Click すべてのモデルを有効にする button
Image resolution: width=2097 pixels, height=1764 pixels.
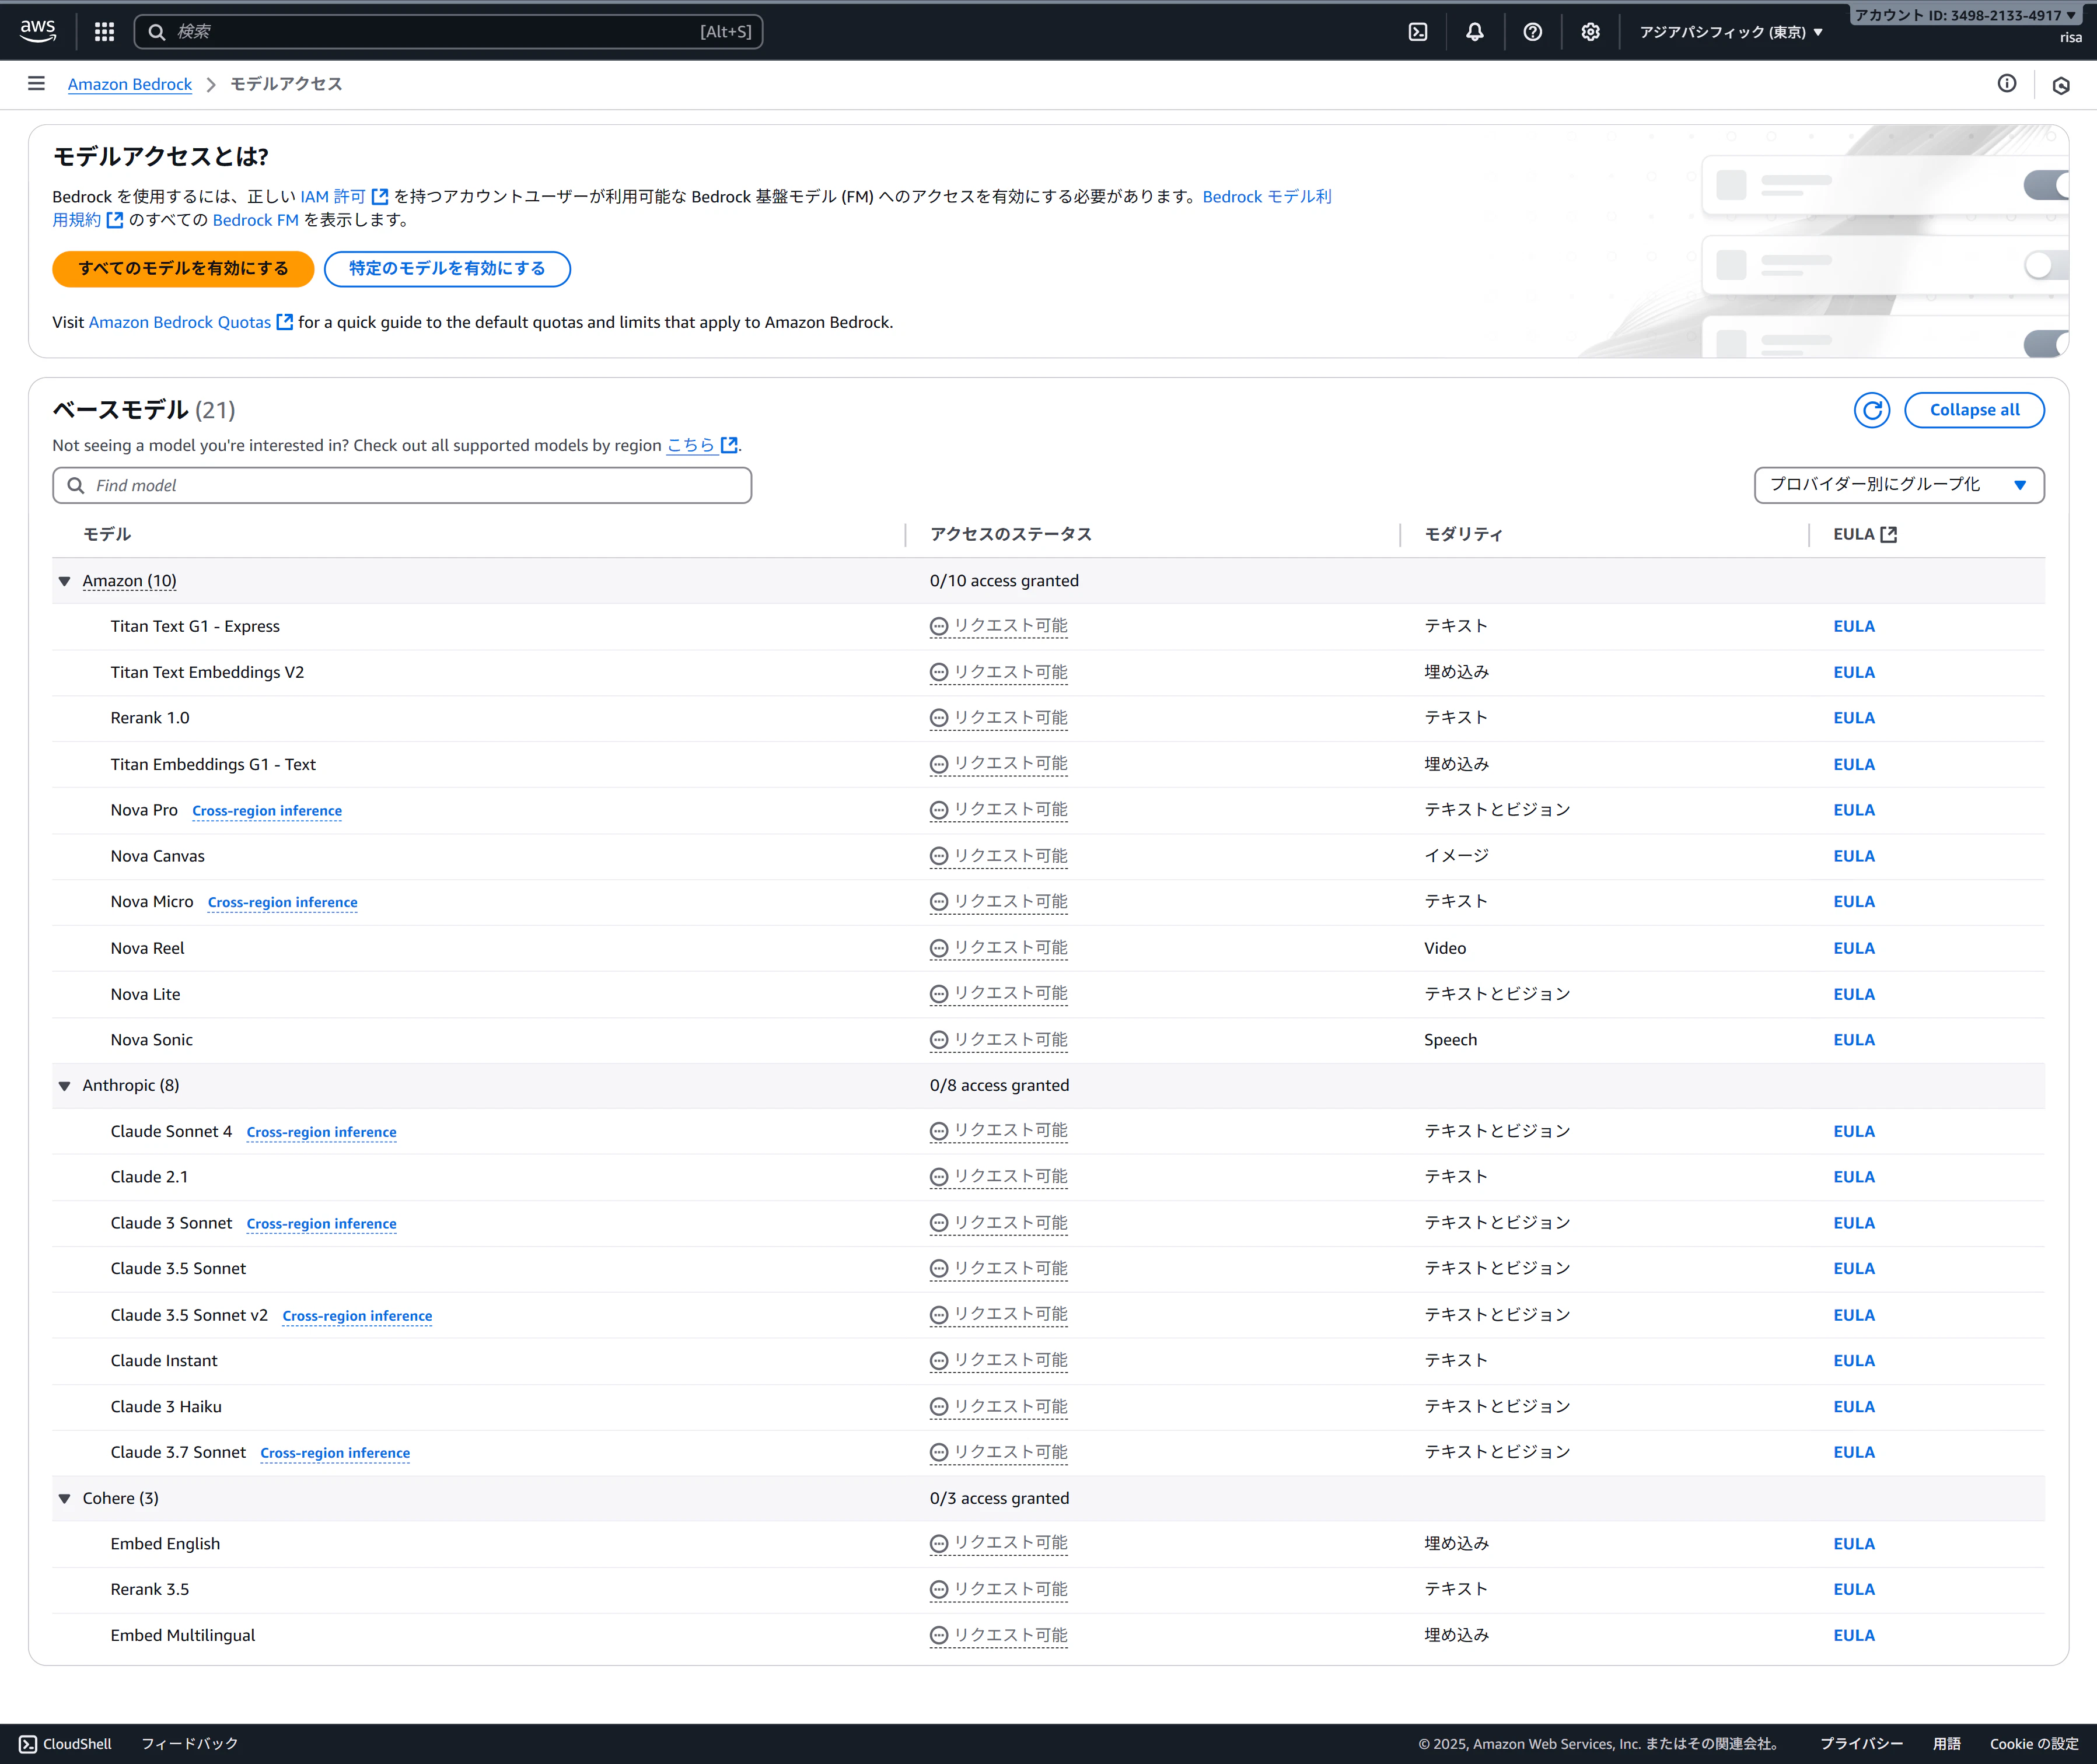click(183, 269)
